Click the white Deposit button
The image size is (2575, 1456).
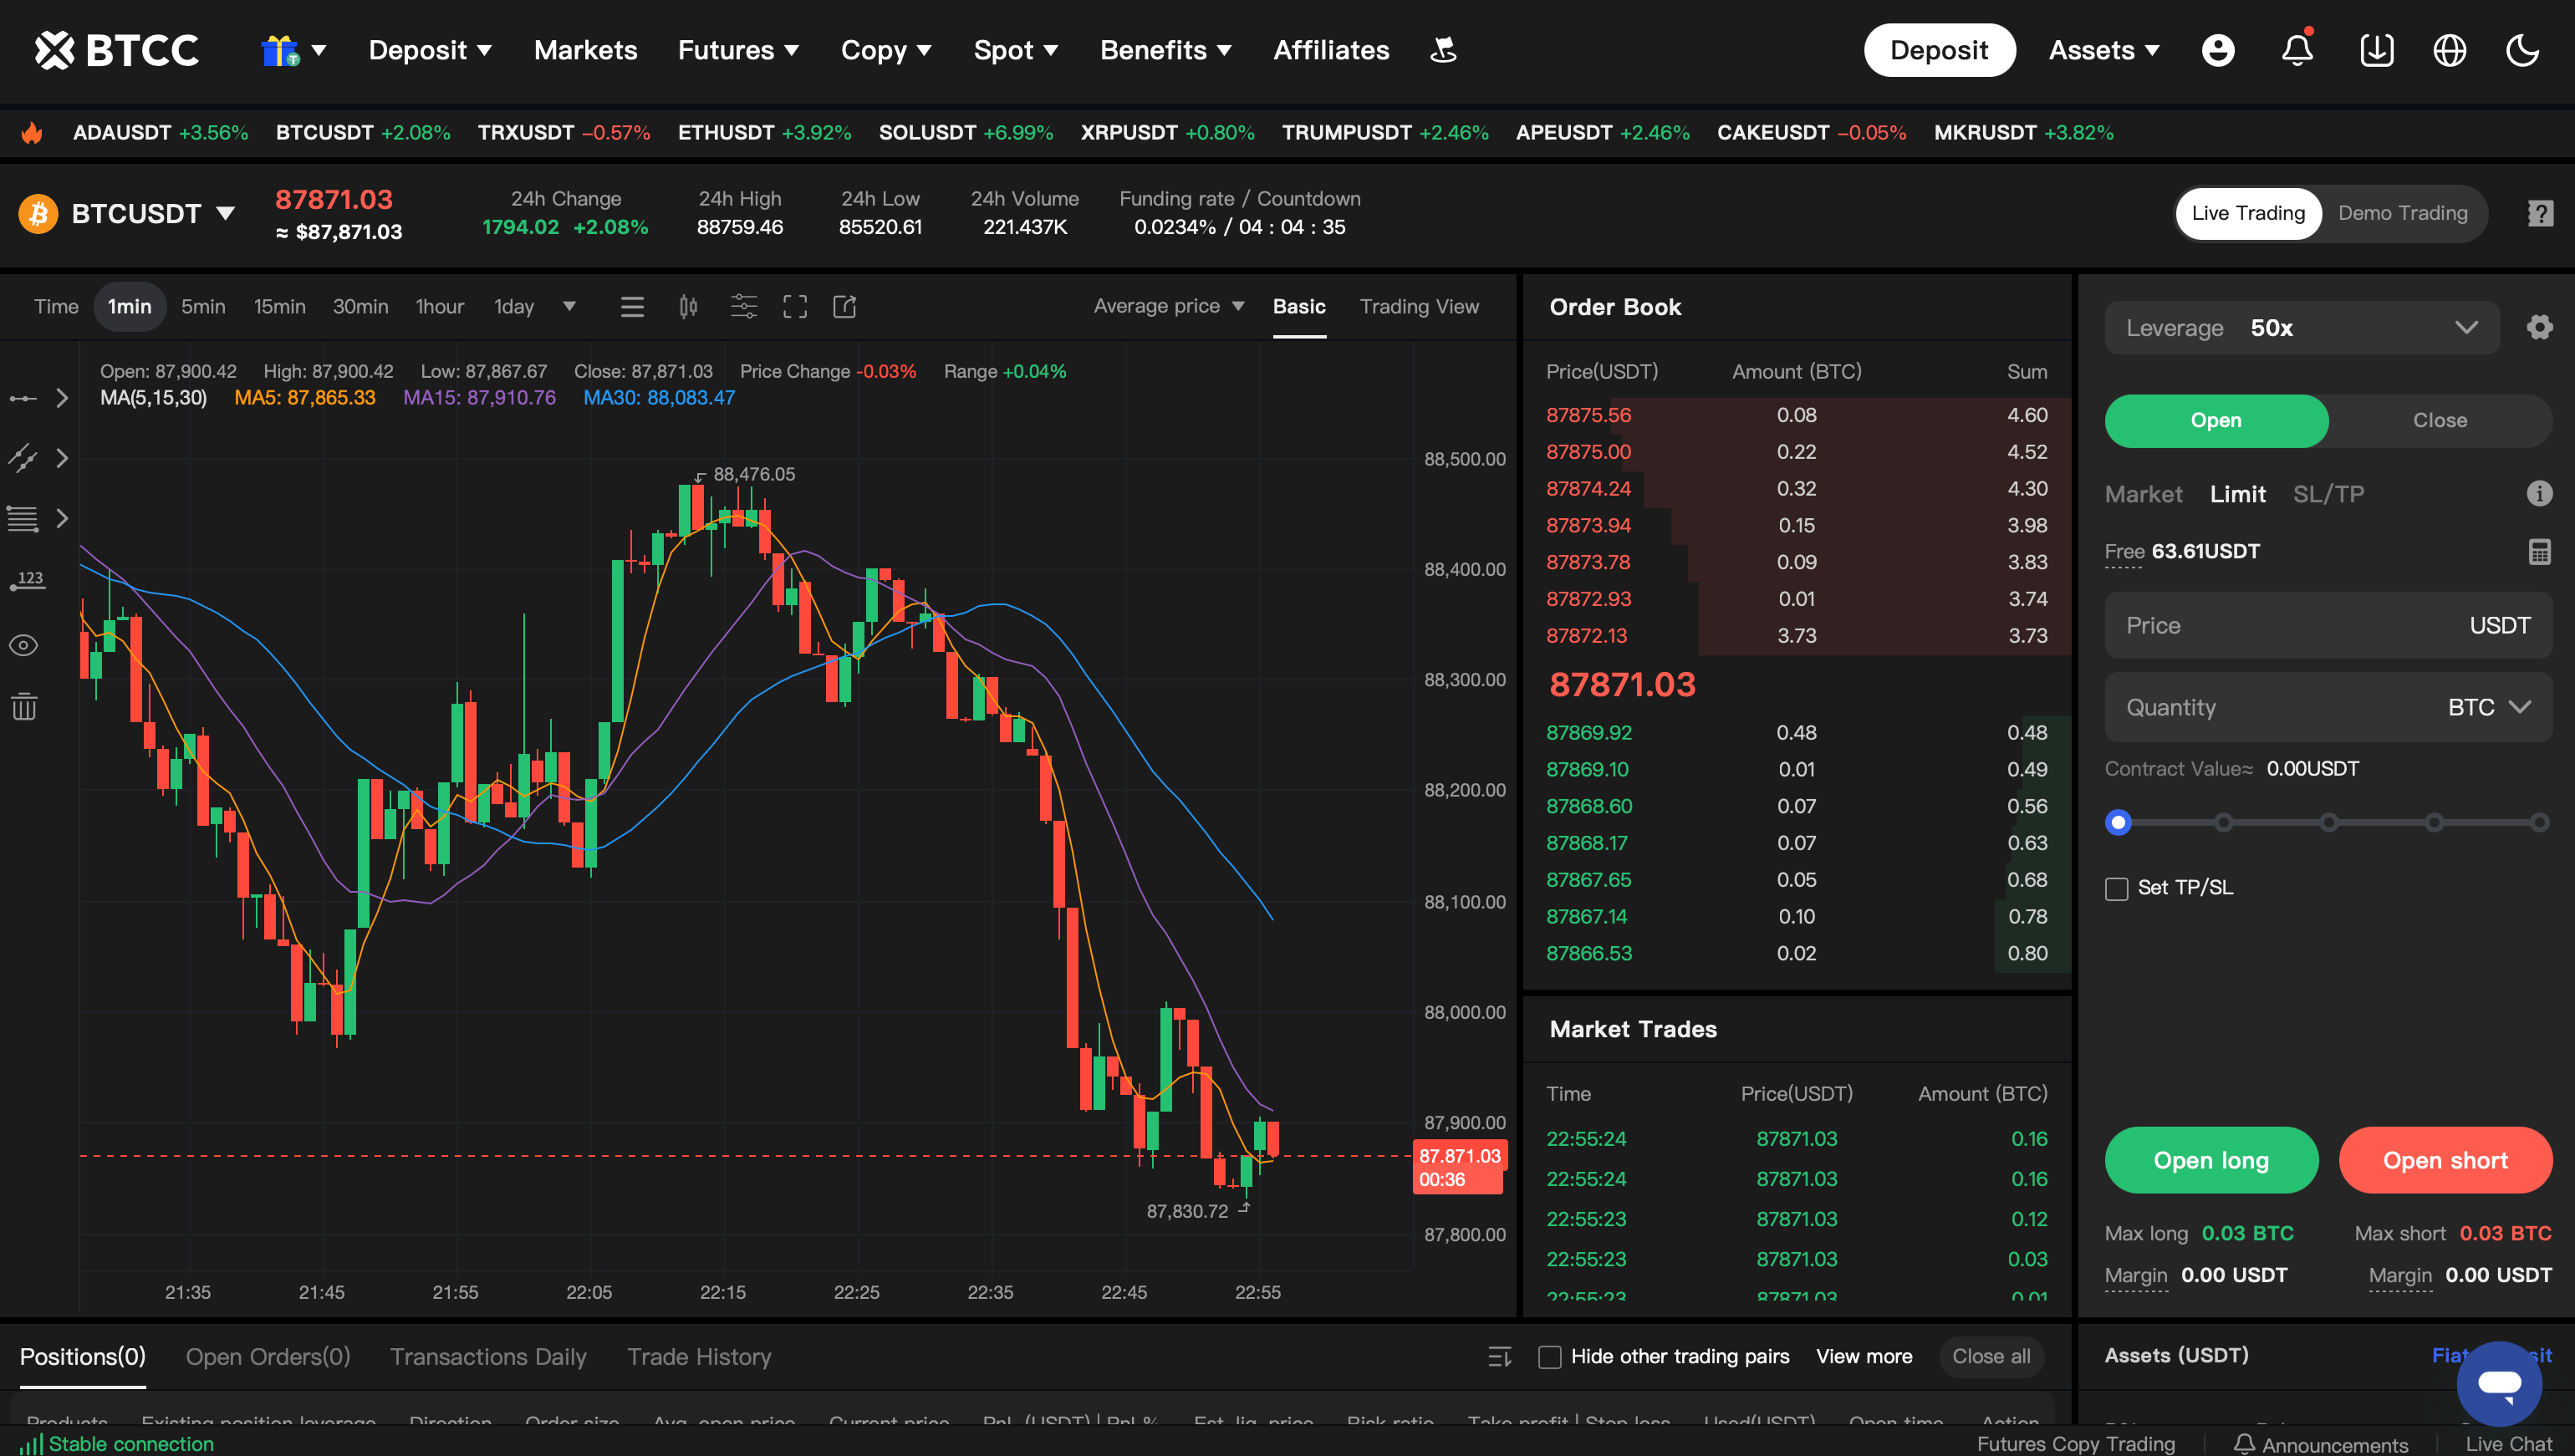(1939, 50)
